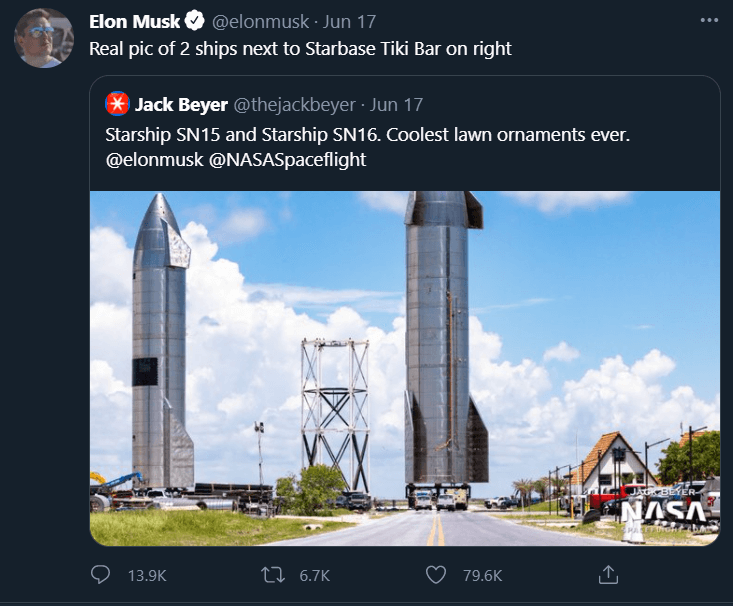Like the tweet with the heart icon
The image size is (733, 606).
pos(435,575)
